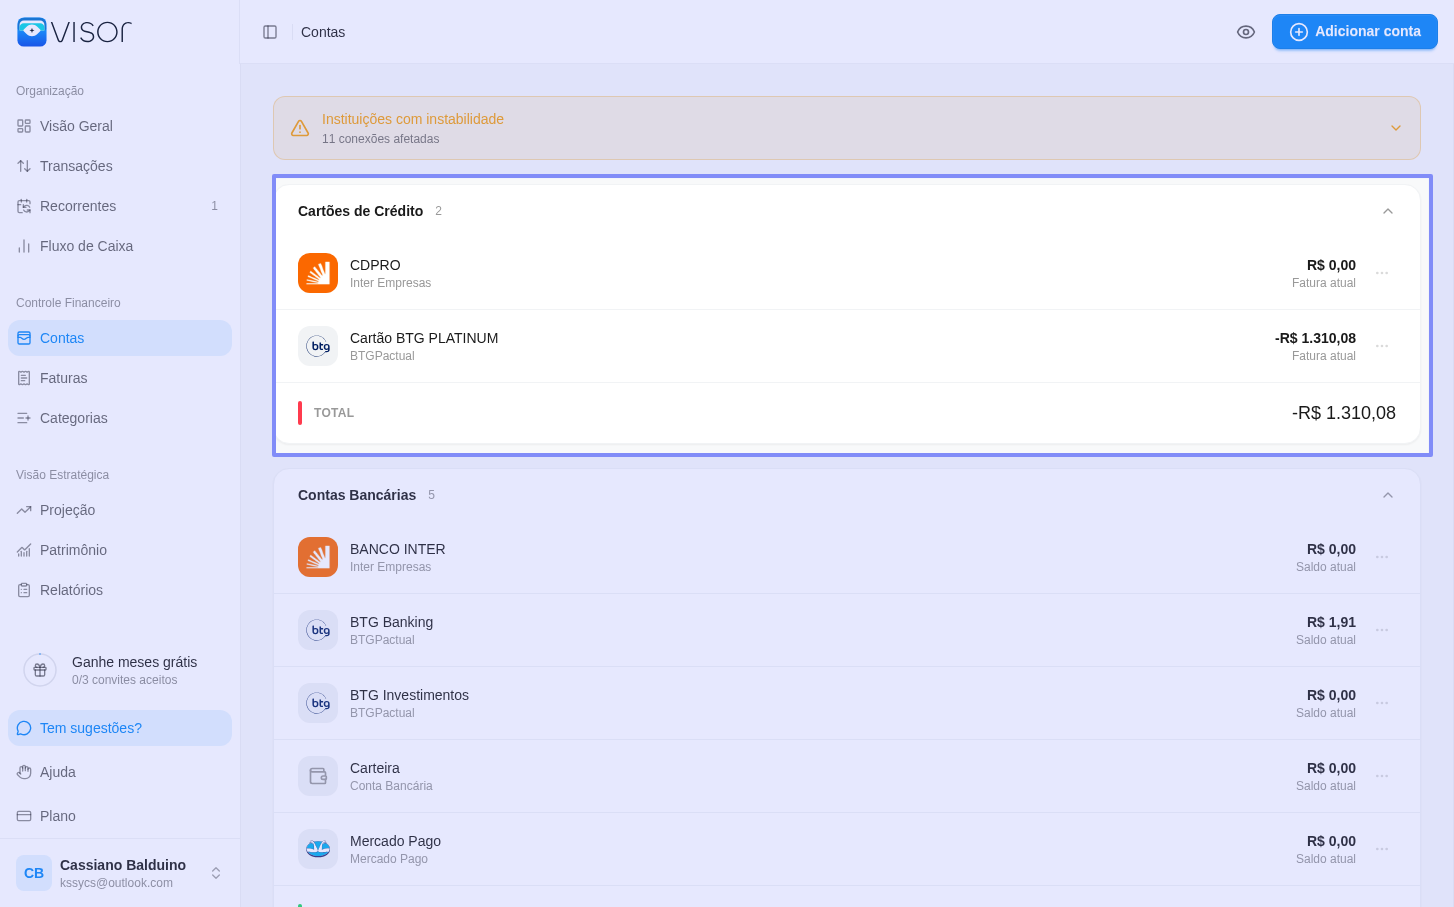Image resolution: width=1454 pixels, height=907 pixels.
Task: Click the Carteira wallet icon
Action: (318, 776)
